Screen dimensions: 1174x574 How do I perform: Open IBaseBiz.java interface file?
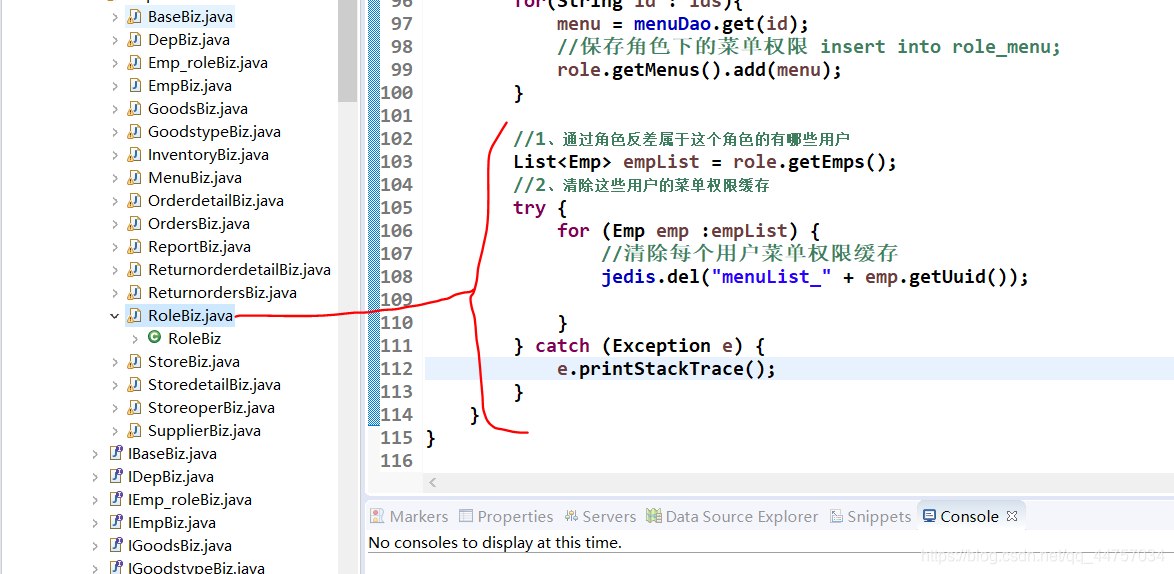(172, 454)
